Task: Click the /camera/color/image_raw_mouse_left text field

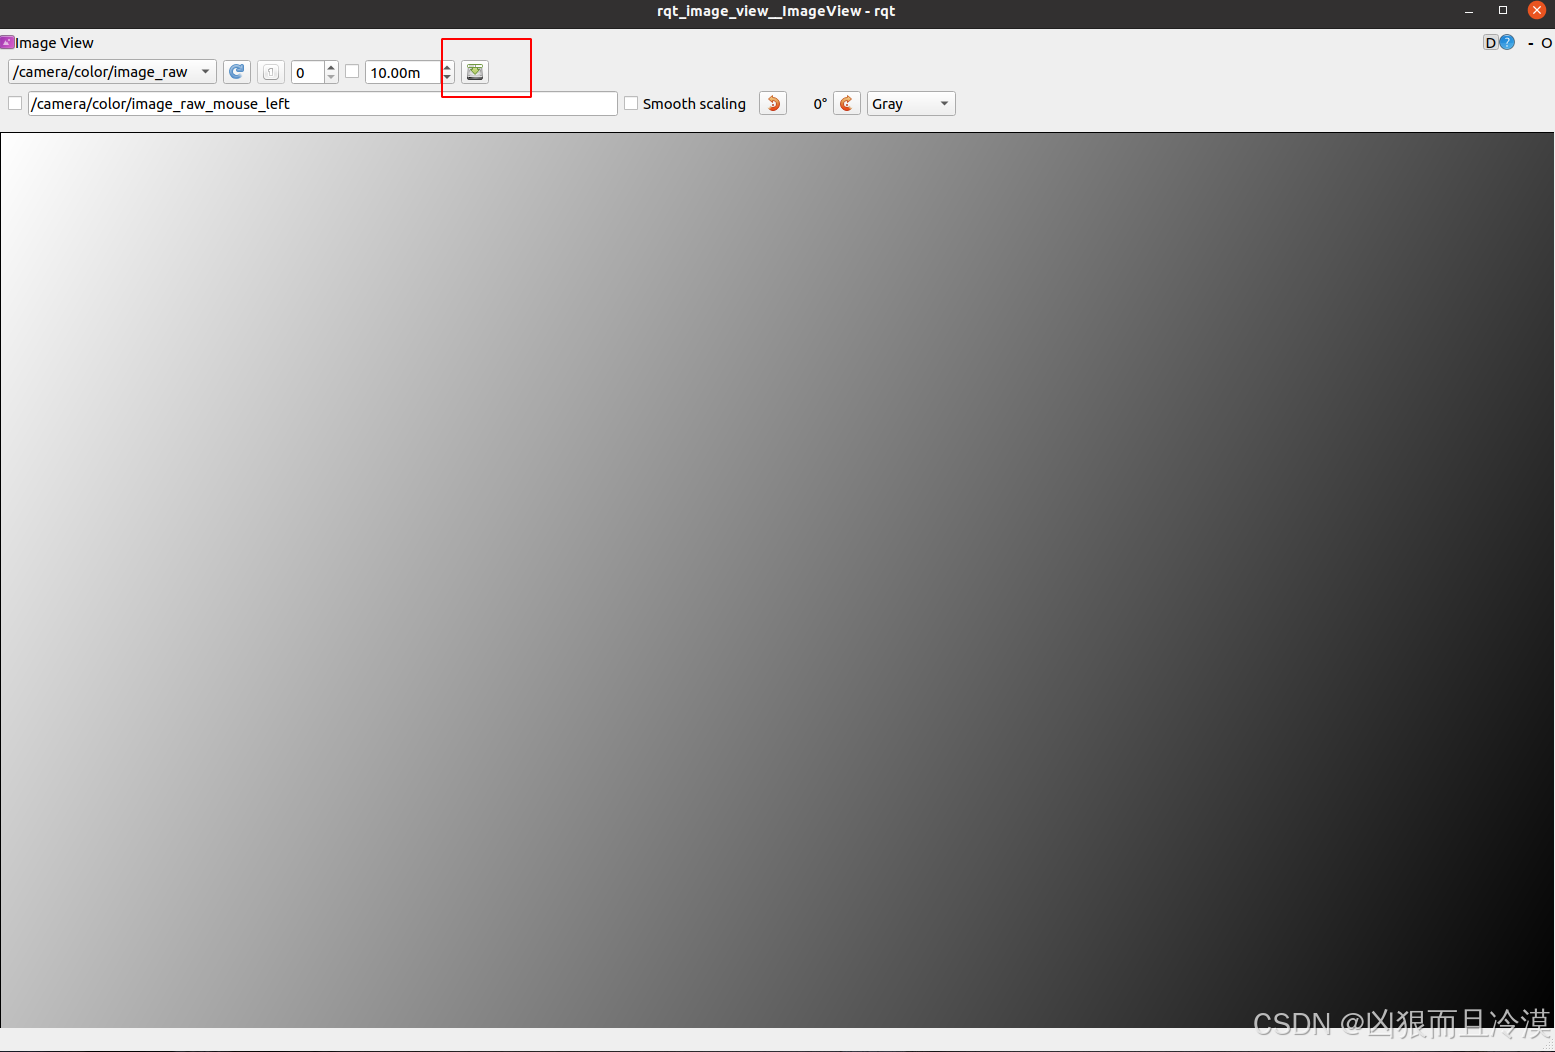Action: click(322, 103)
